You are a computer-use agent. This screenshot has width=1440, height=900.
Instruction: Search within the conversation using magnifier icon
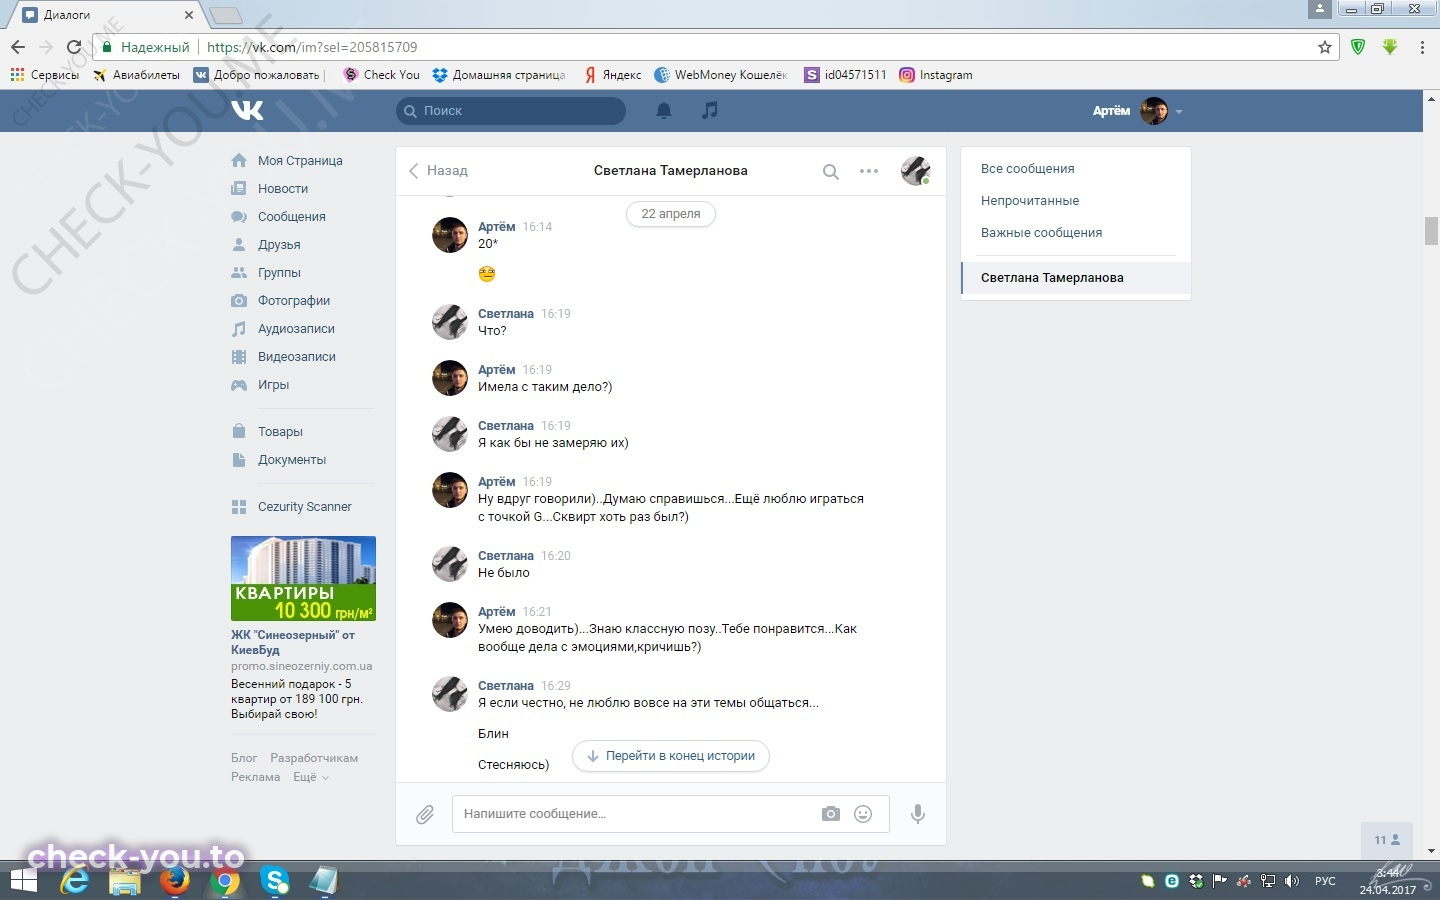pos(830,171)
